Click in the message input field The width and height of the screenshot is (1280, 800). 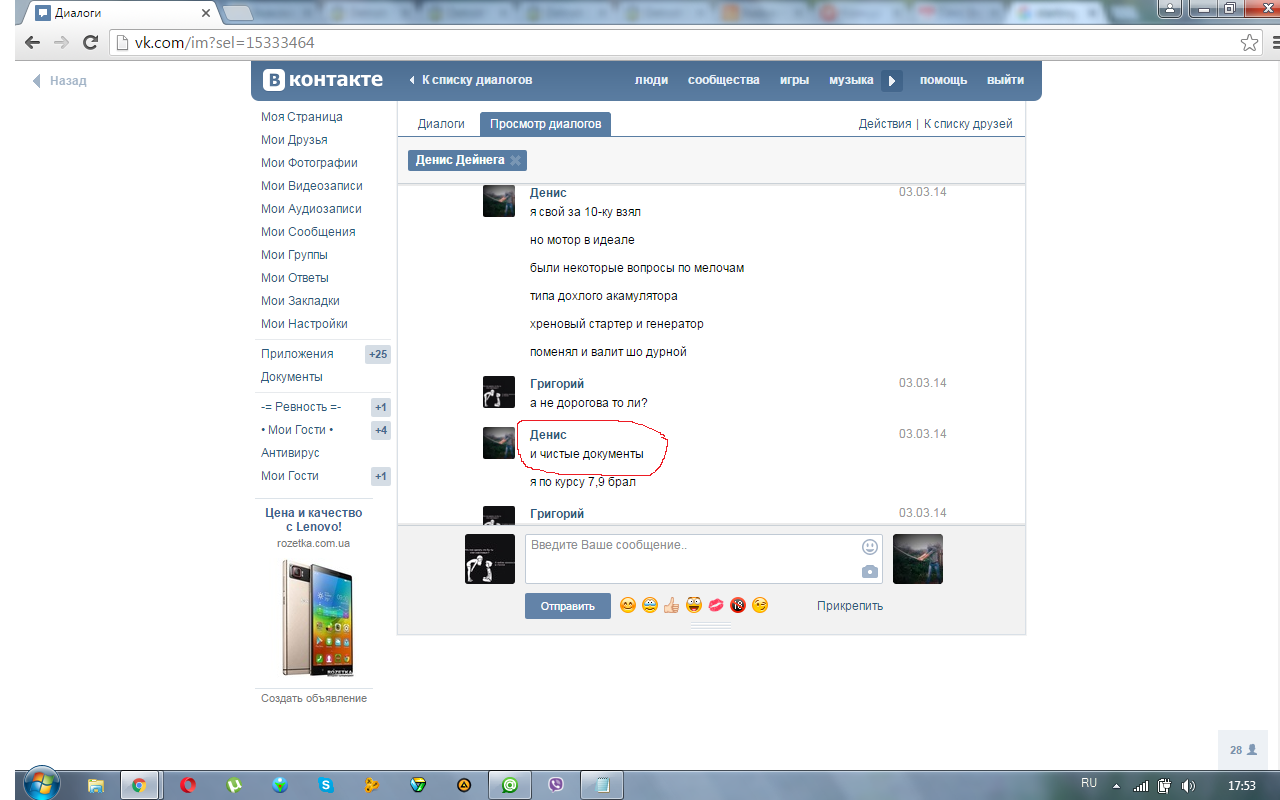[x=690, y=559]
